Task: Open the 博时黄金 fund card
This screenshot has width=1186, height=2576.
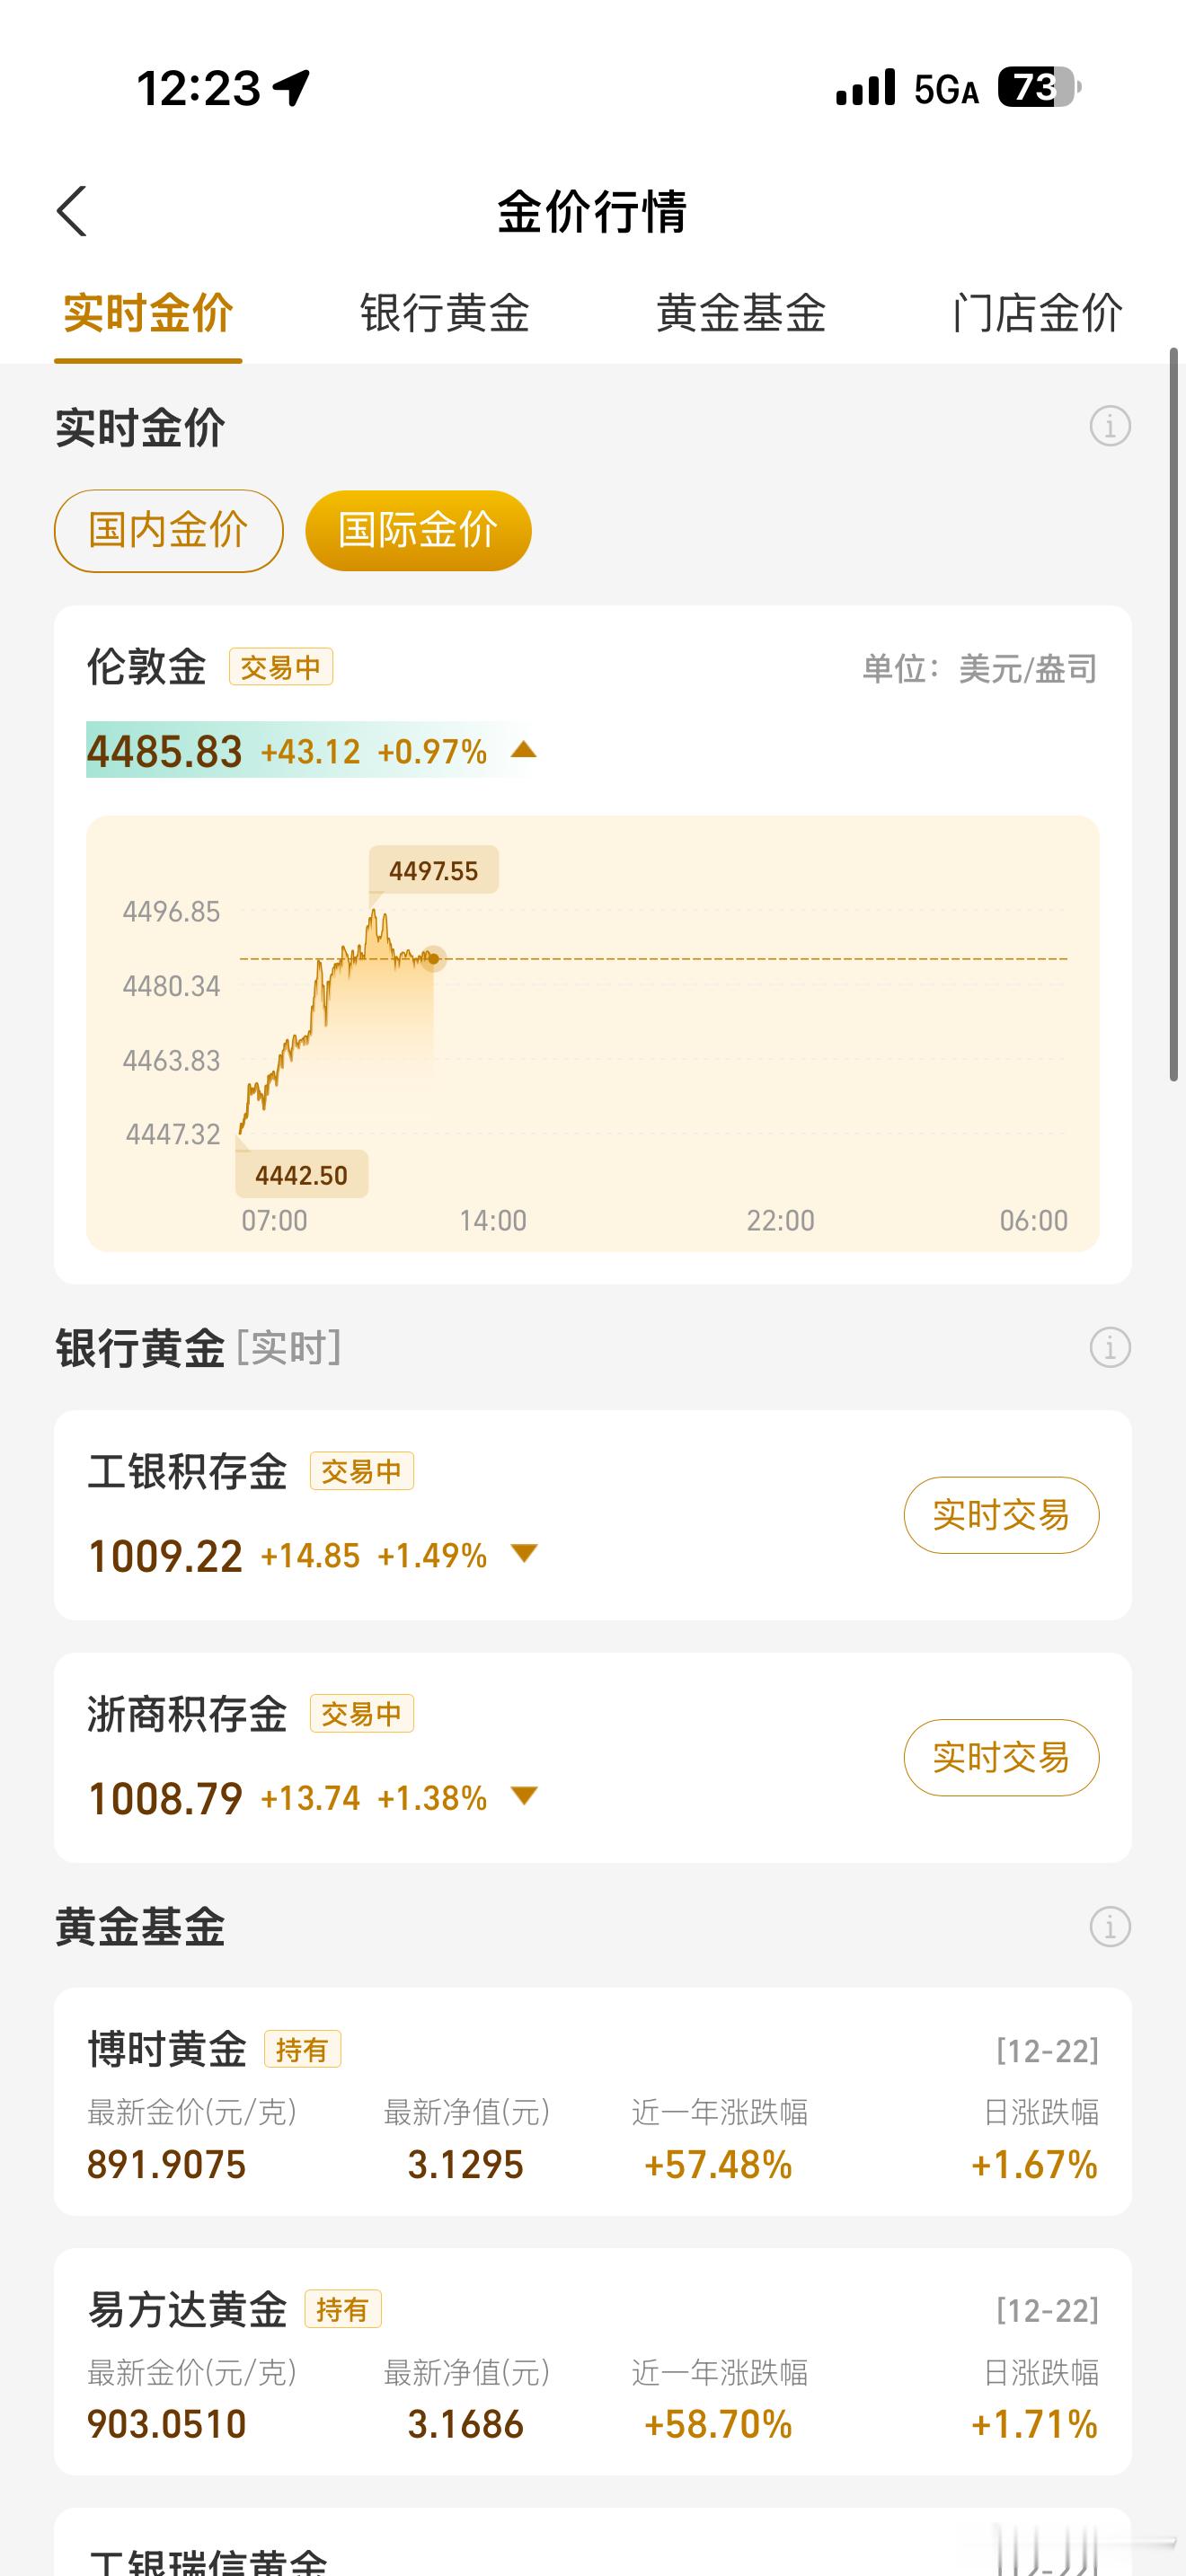Action: coord(593,2102)
